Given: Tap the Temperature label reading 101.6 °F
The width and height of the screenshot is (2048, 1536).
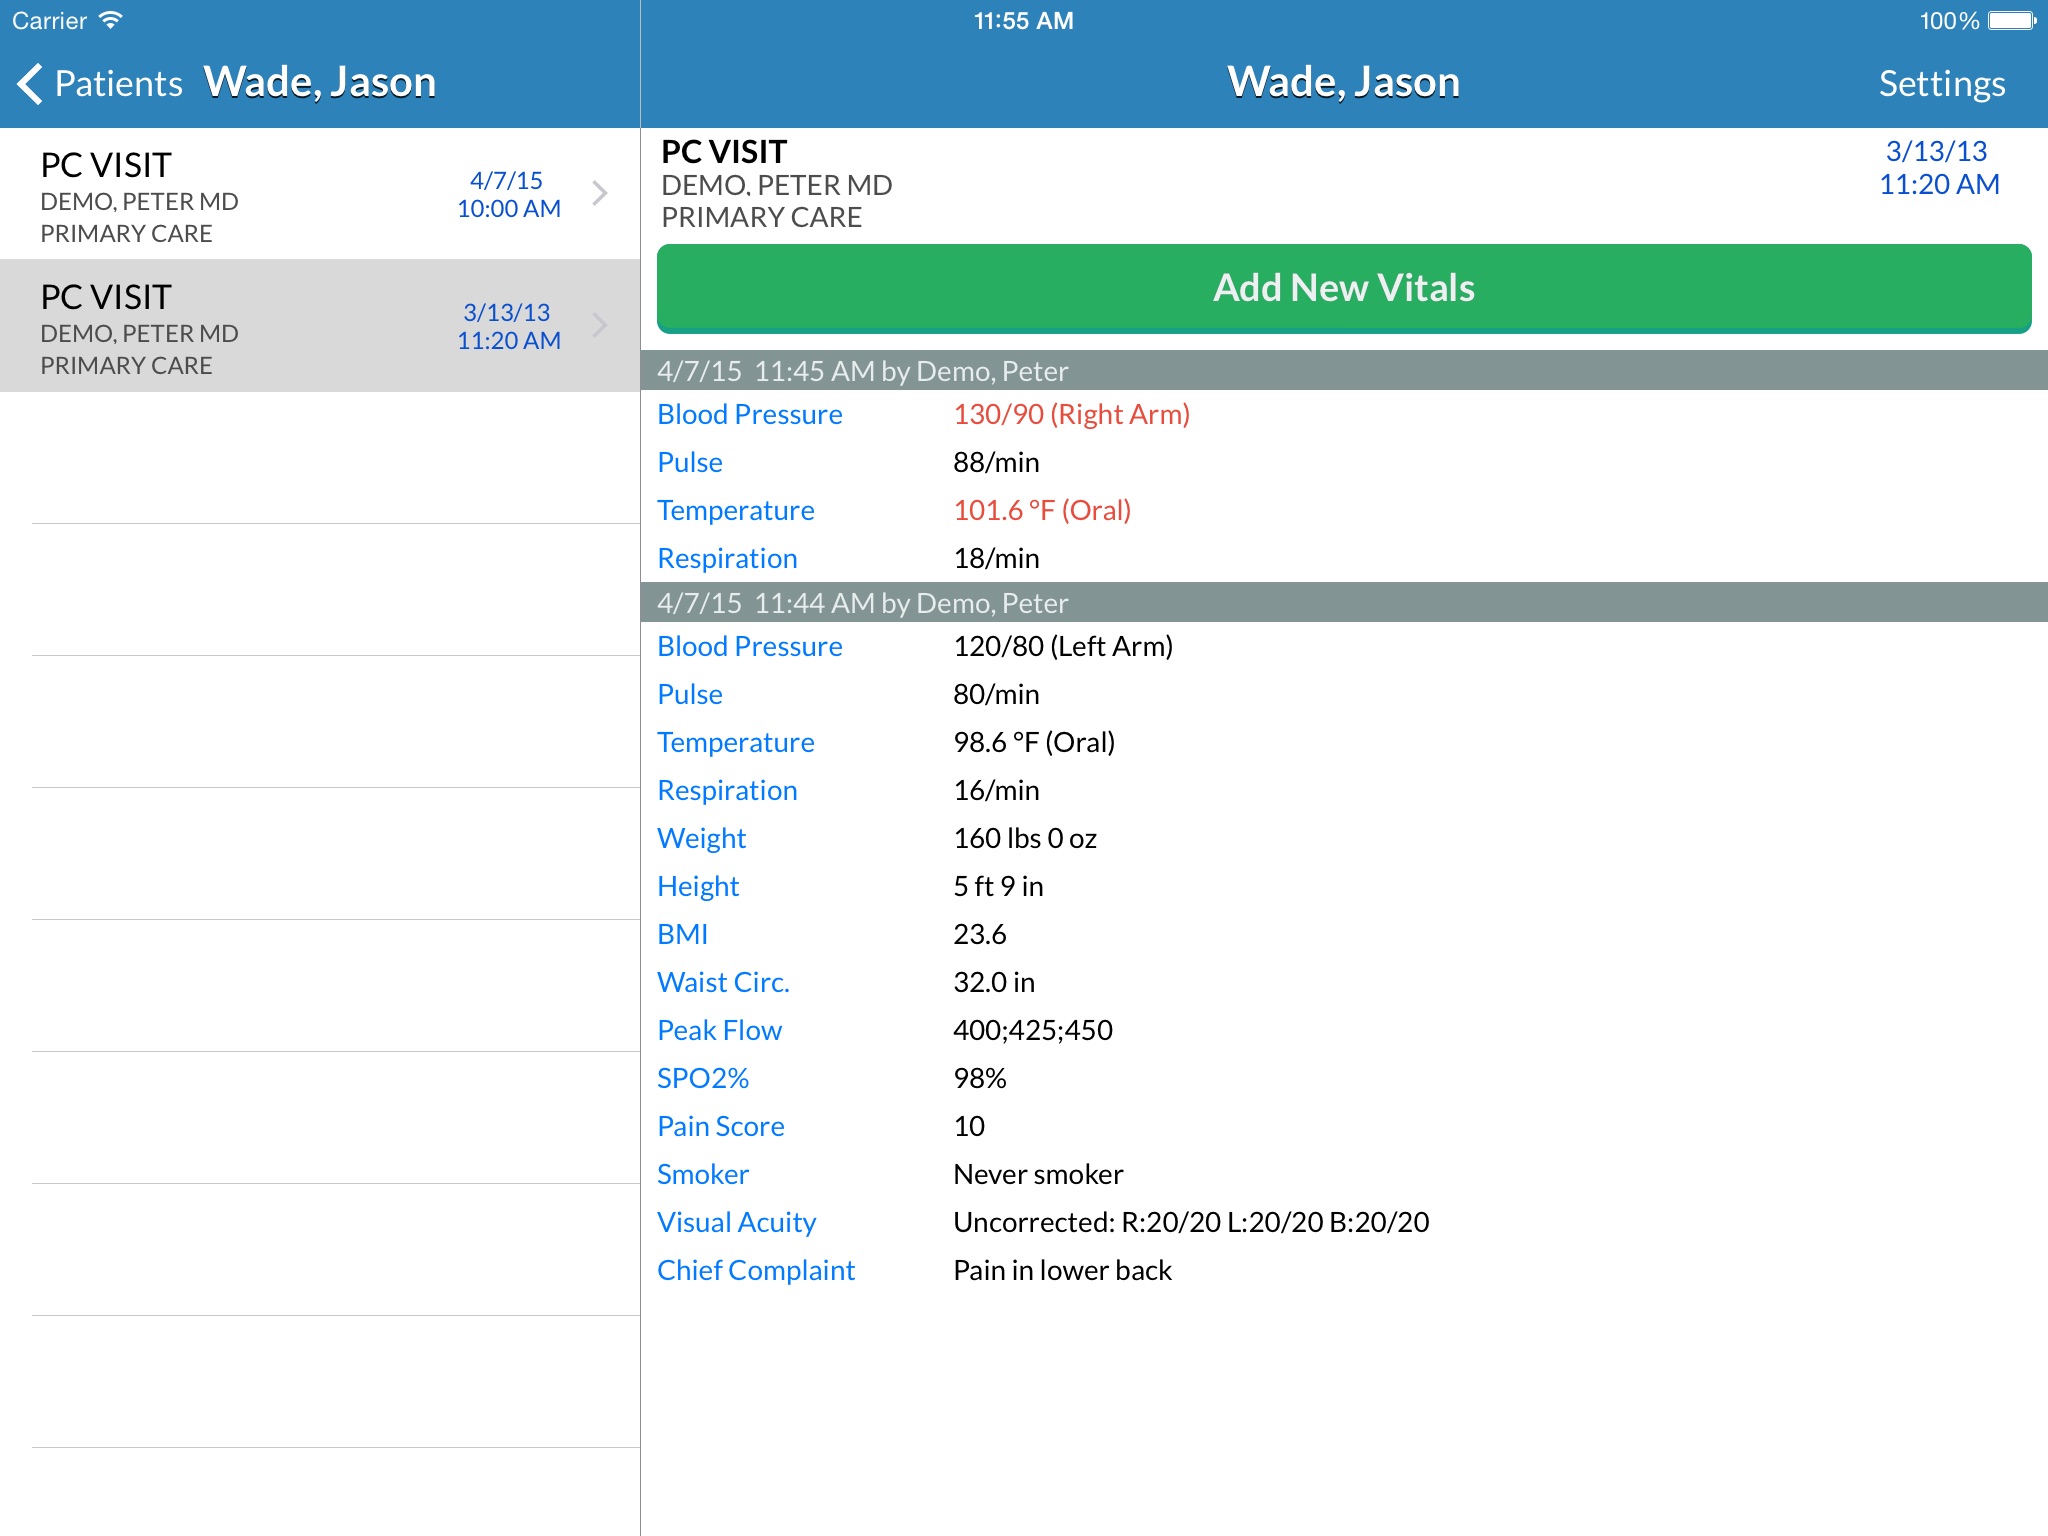Looking at the screenshot, I should click(735, 510).
